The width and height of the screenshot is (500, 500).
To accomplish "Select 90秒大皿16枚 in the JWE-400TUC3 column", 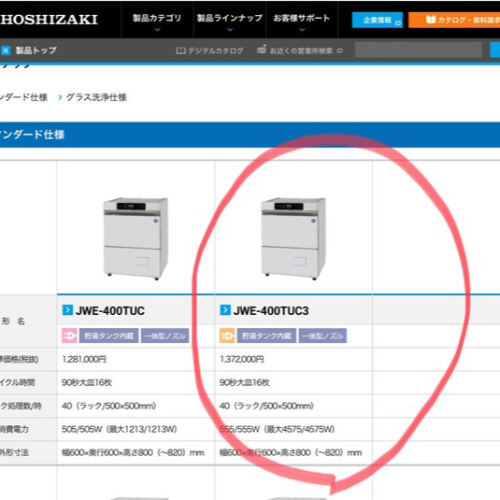I will (244, 382).
